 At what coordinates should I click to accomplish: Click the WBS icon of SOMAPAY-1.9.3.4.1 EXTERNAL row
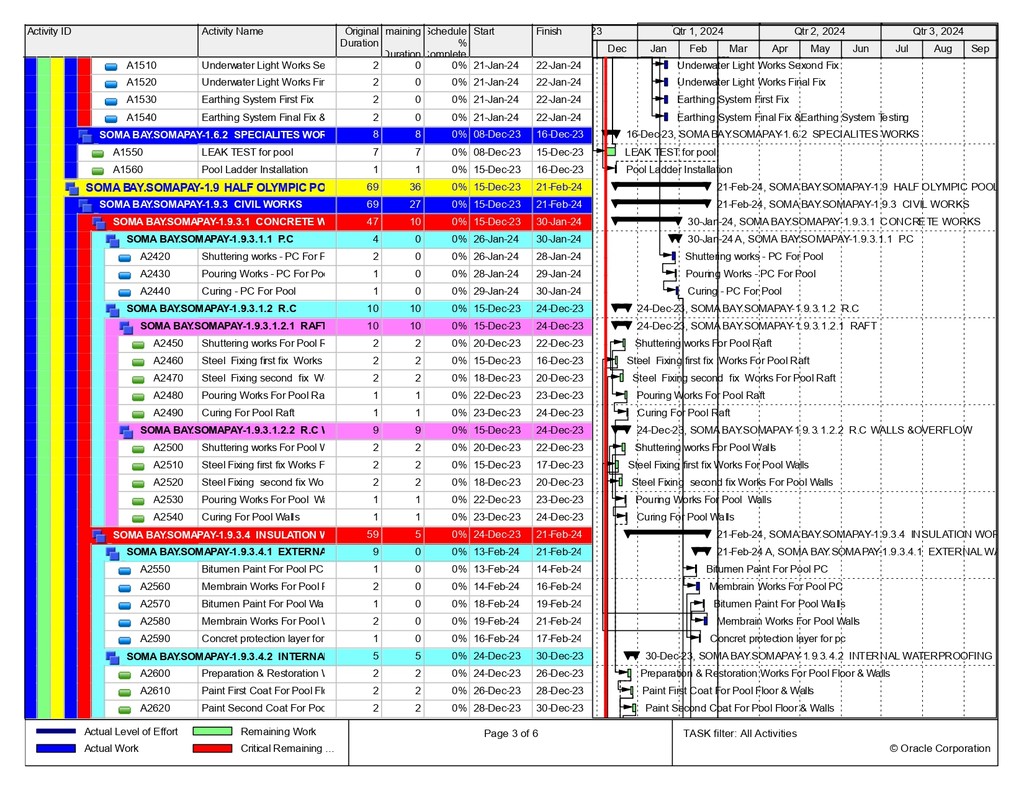[112, 553]
